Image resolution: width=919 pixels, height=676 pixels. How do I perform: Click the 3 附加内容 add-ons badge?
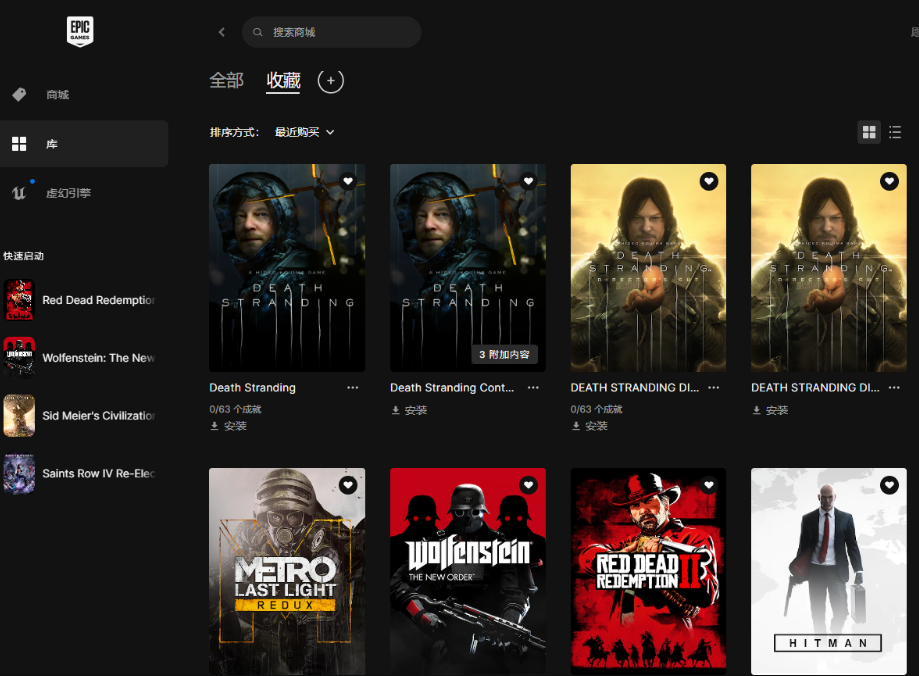505,355
